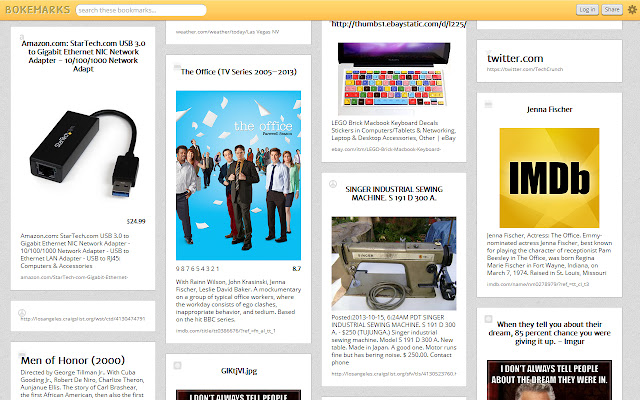Click the Log in button
Screen dimensions: 640x400
(x=587, y=10)
